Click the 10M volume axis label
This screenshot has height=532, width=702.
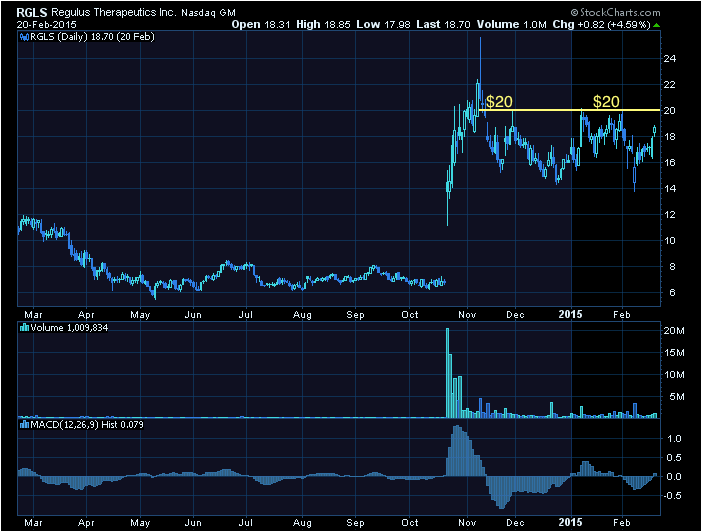[674, 375]
